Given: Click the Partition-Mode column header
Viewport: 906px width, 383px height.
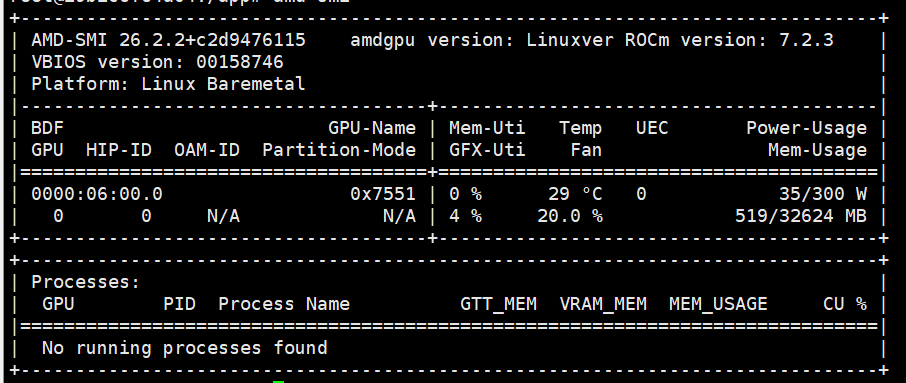Looking at the screenshot, I should (339, 150).
